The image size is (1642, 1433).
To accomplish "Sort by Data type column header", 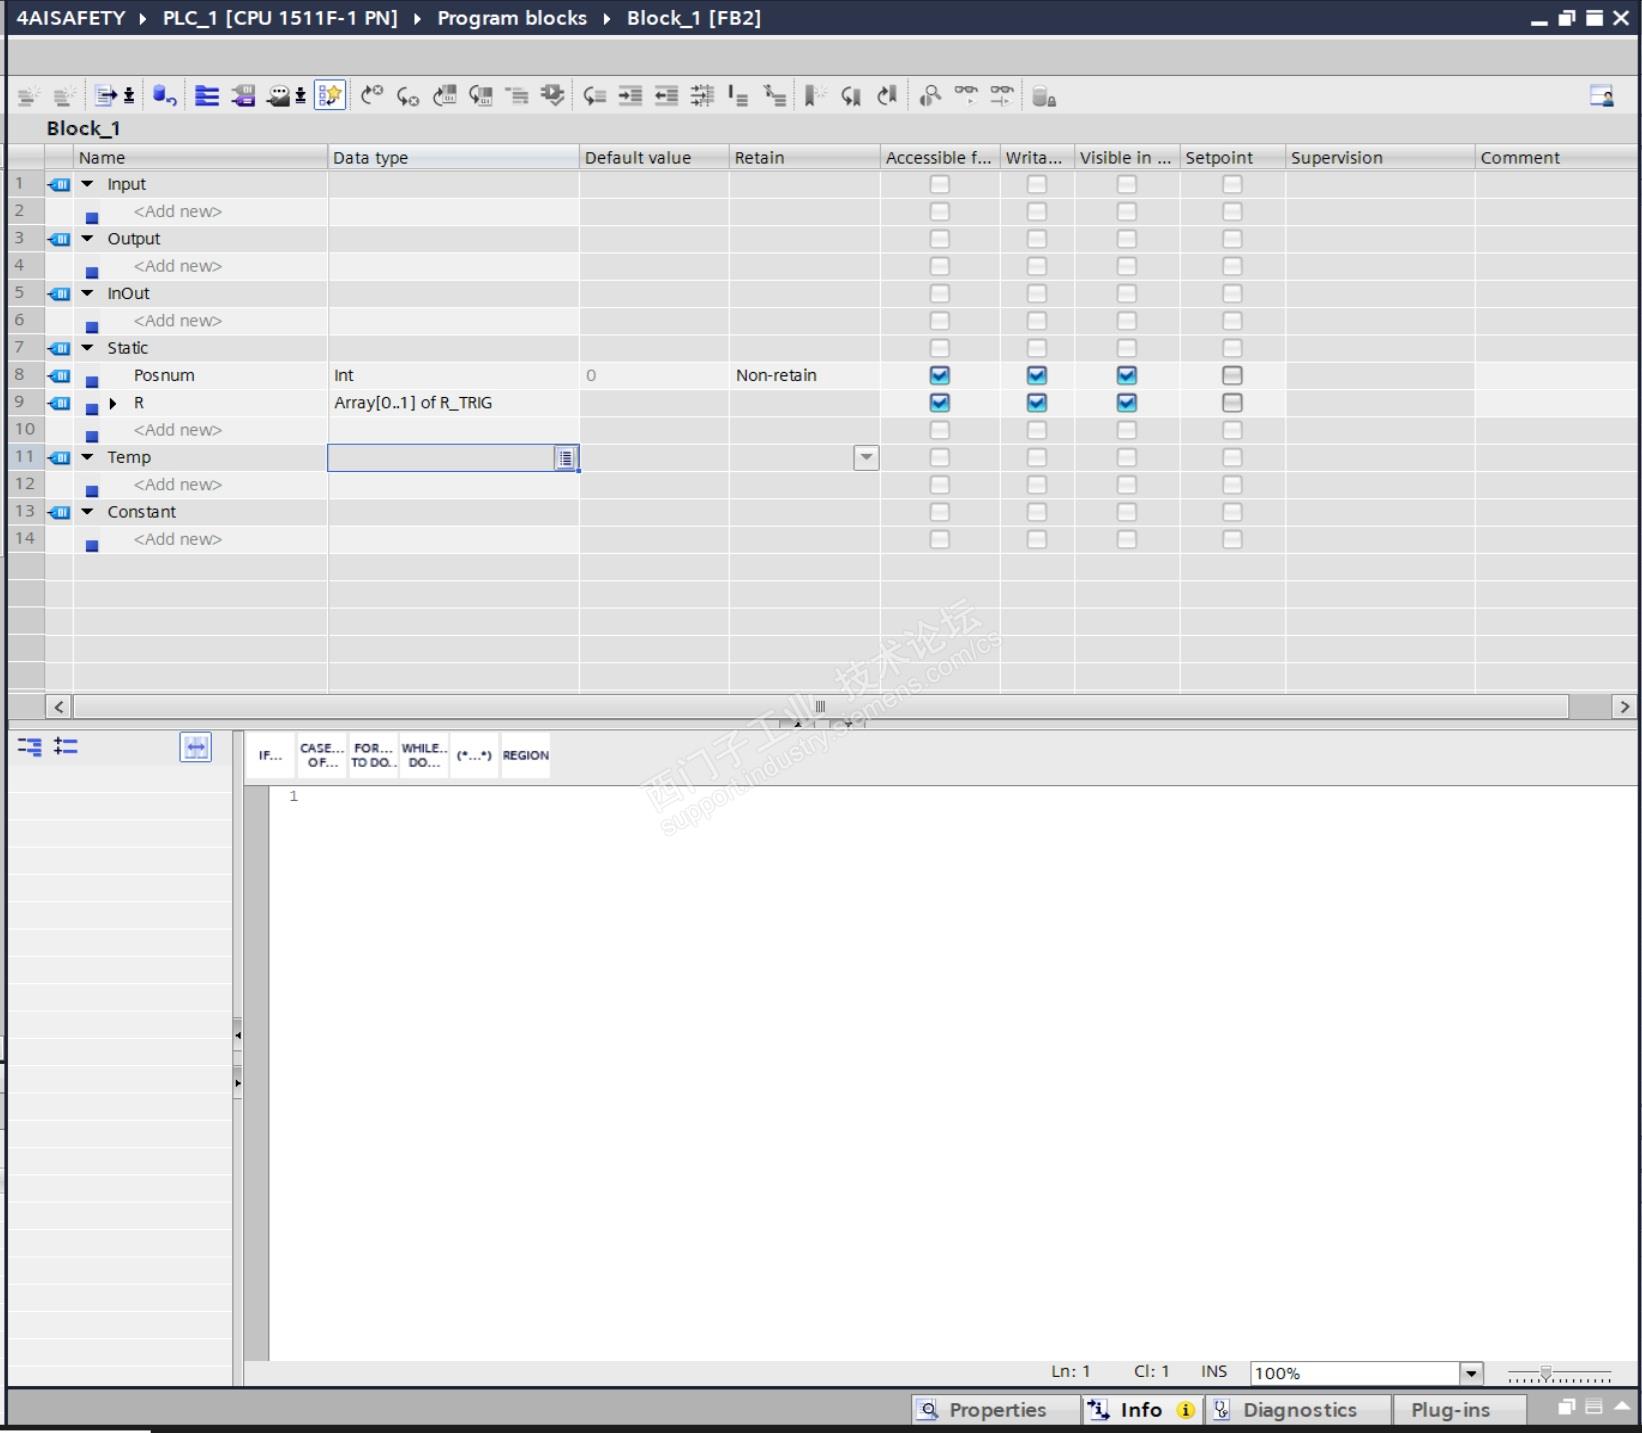I will [453, 157].
